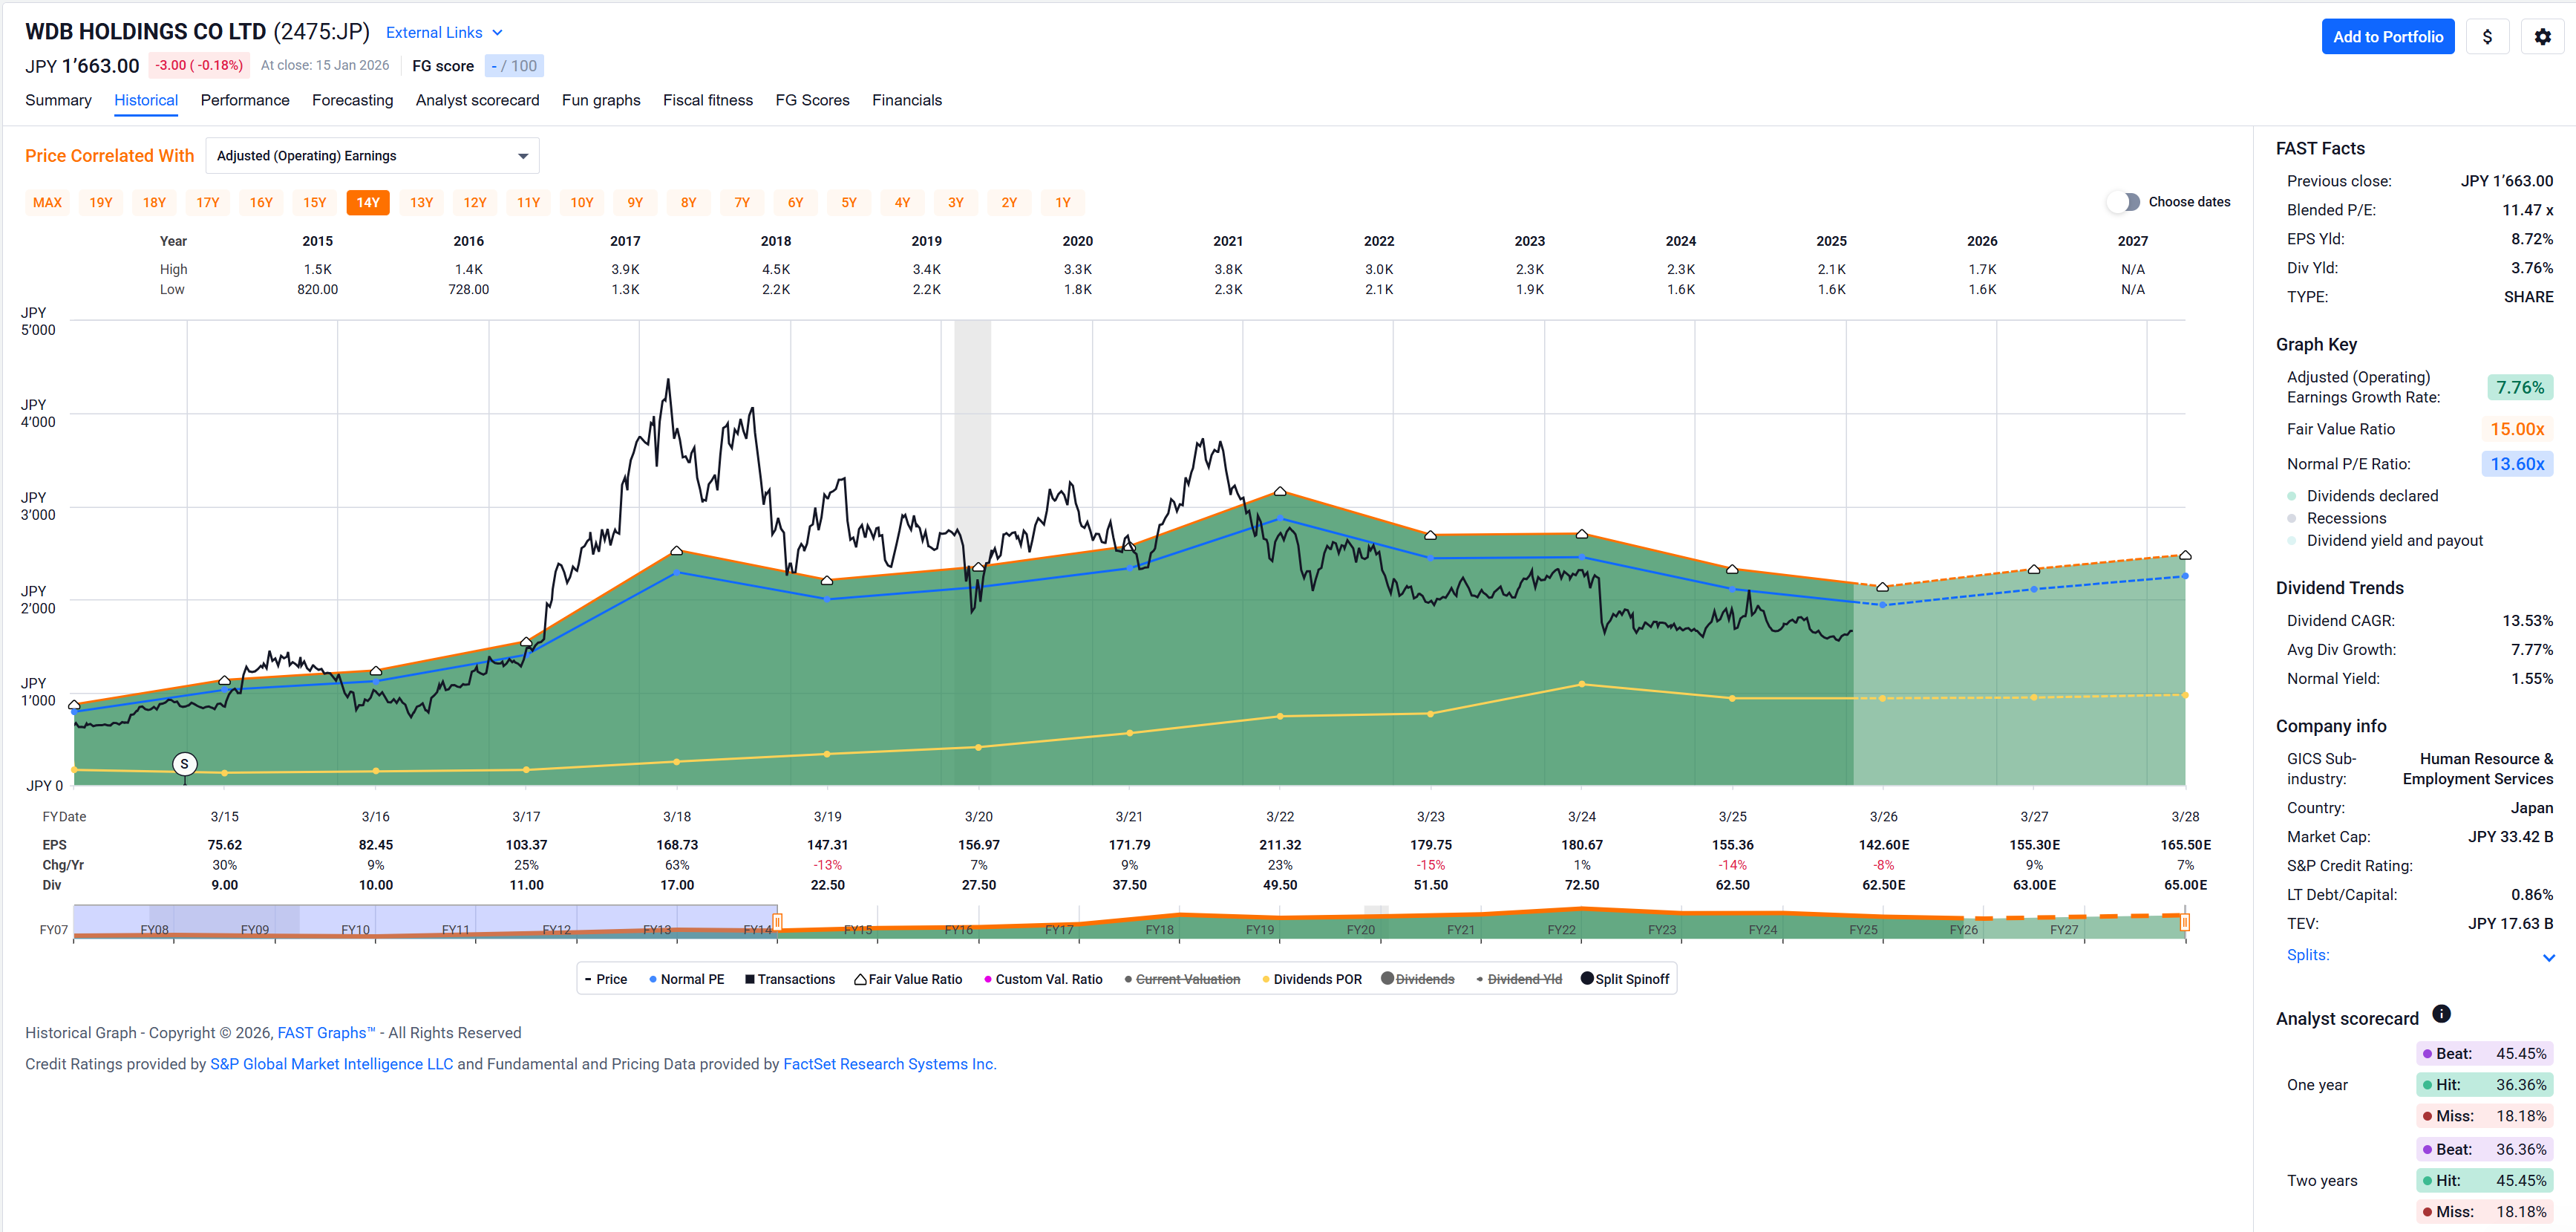Viewport: 2576px width, 1232px height.
Task: Open Adjusted (Operating) Earnings dropdown
Action: (372, 156)
